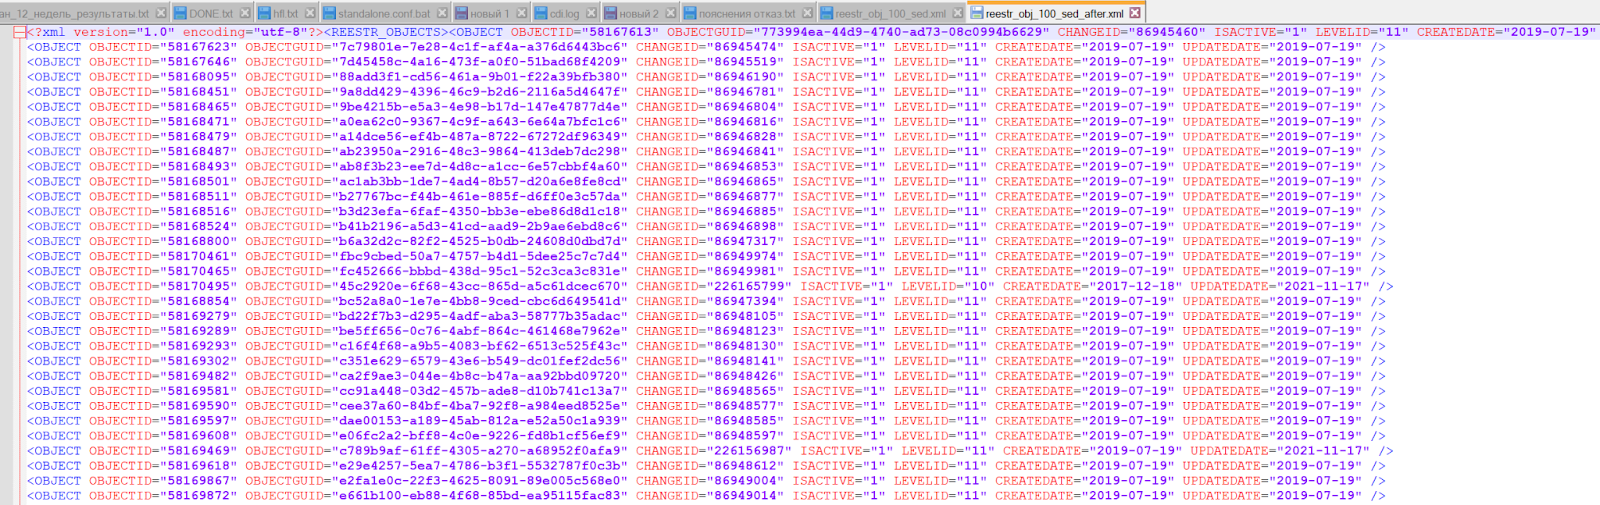
Task: Click the encoding value "utf-8"
Action: pos(284,32)
